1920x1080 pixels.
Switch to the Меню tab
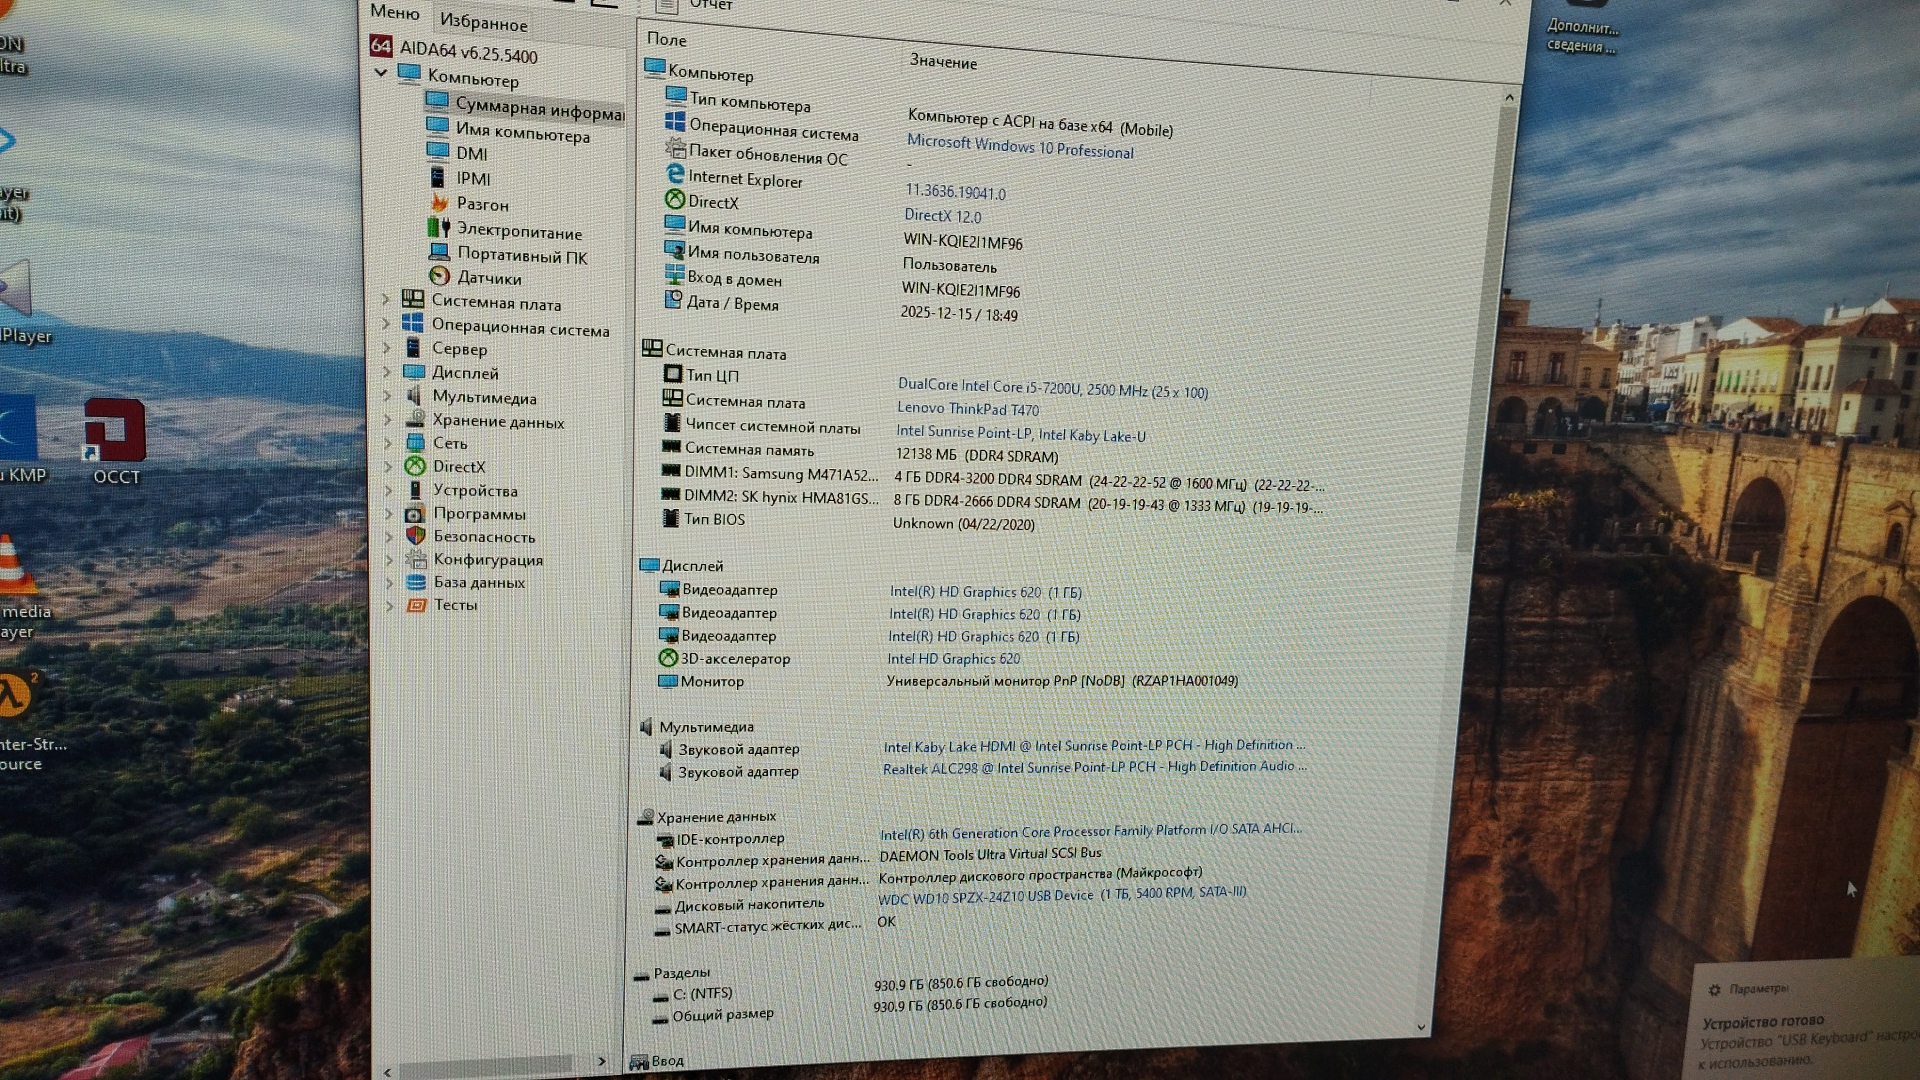[x=394, y=12]
